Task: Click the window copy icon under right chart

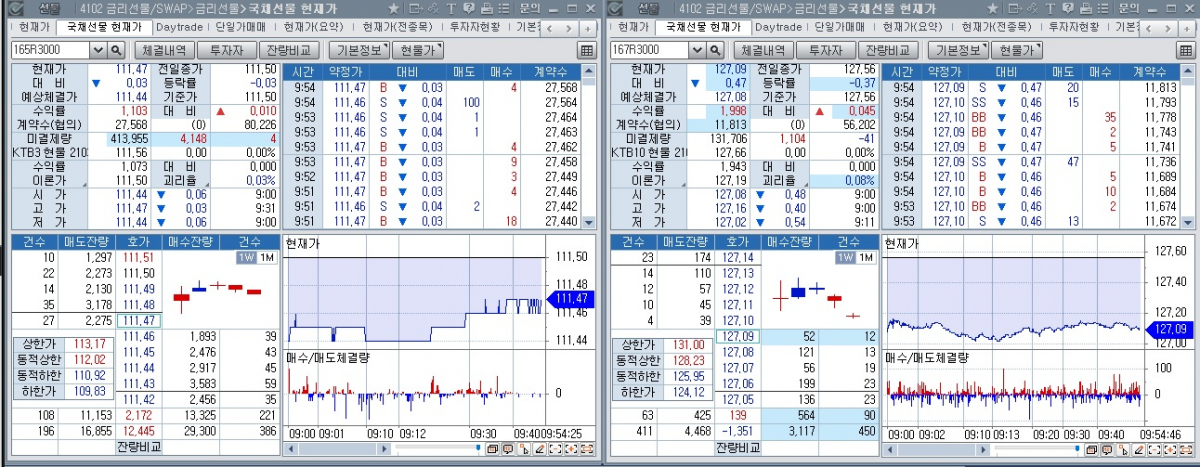Action: pyautogui.click(x=1091, y=449)
